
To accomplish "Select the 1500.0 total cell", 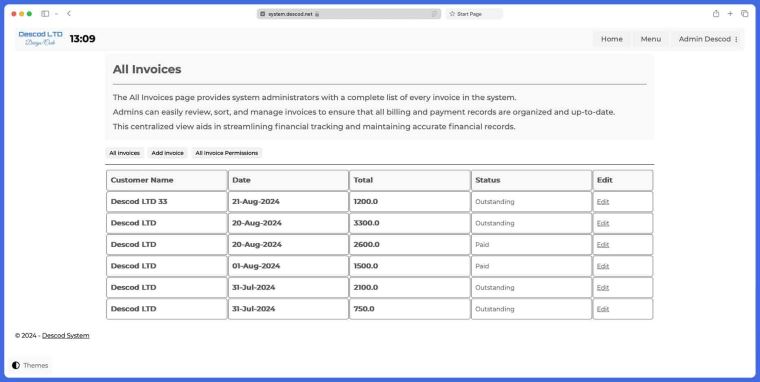I will click(410, 266).
